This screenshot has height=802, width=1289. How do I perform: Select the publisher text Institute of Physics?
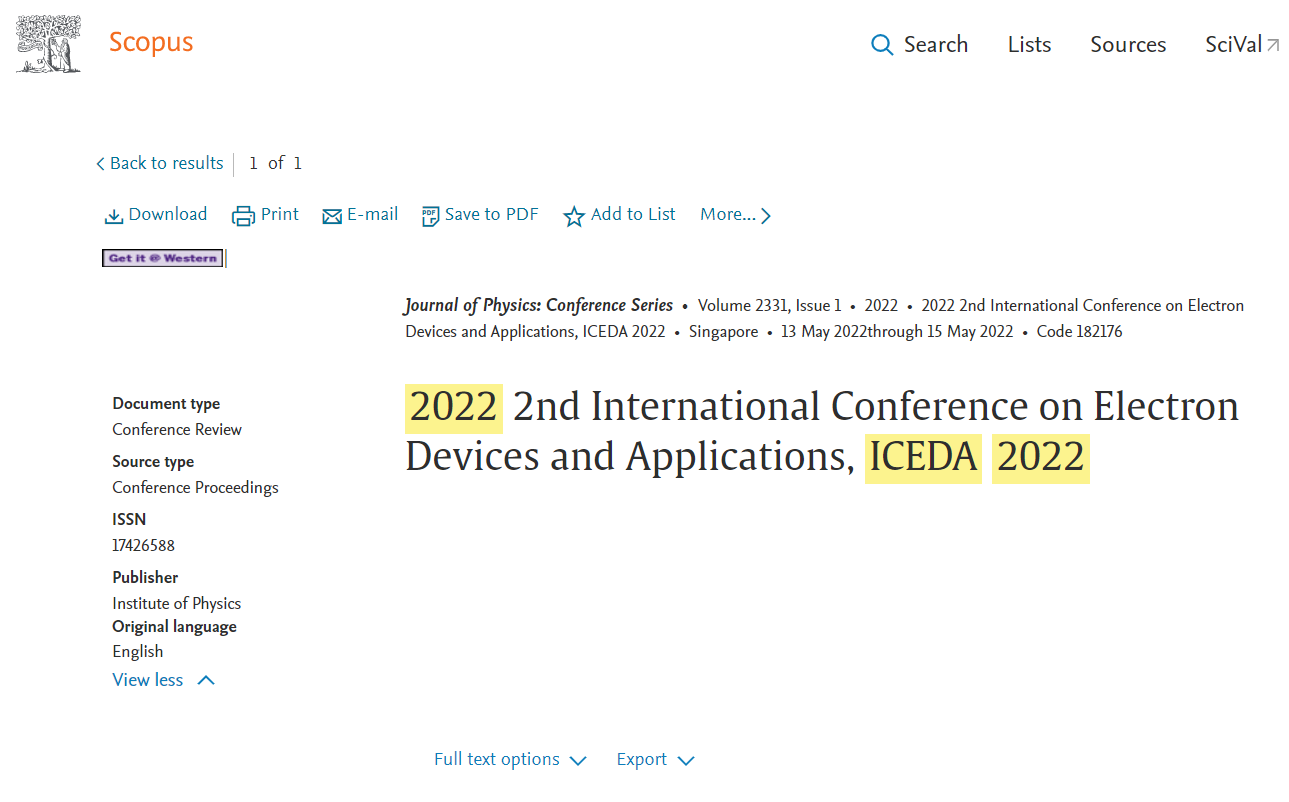177,603
